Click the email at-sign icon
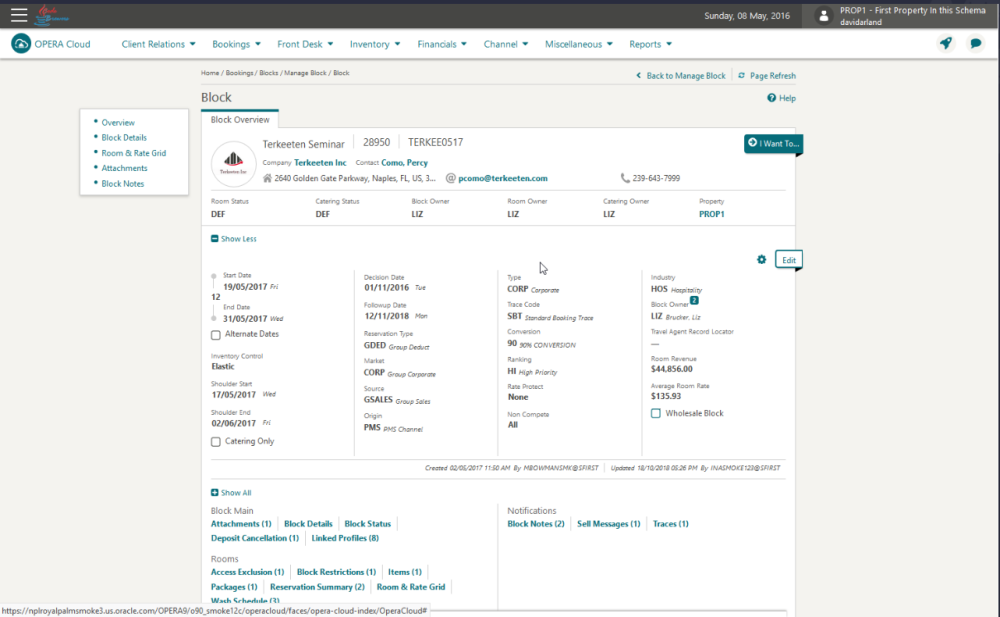 (x=450, y=178)
